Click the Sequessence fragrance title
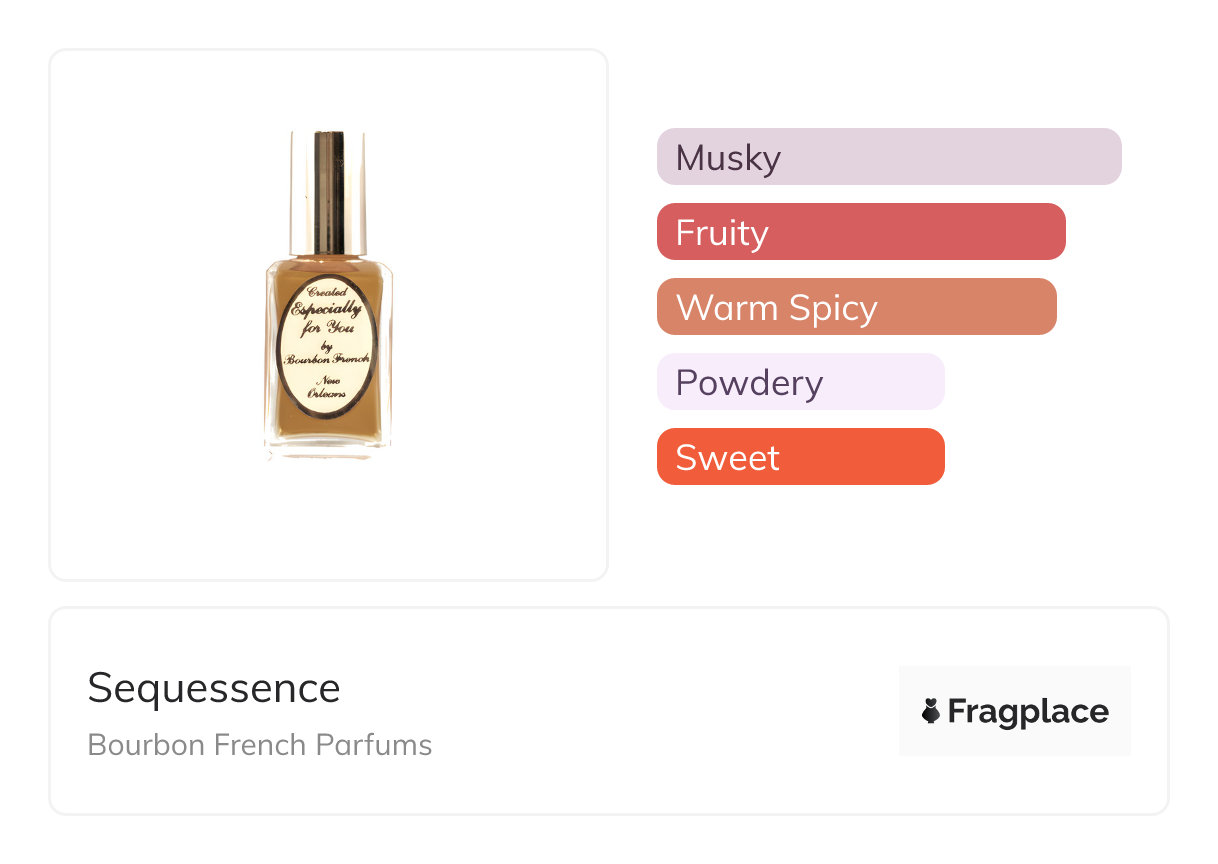Viewport: 1218px width, 864px height. coord(214,688)
